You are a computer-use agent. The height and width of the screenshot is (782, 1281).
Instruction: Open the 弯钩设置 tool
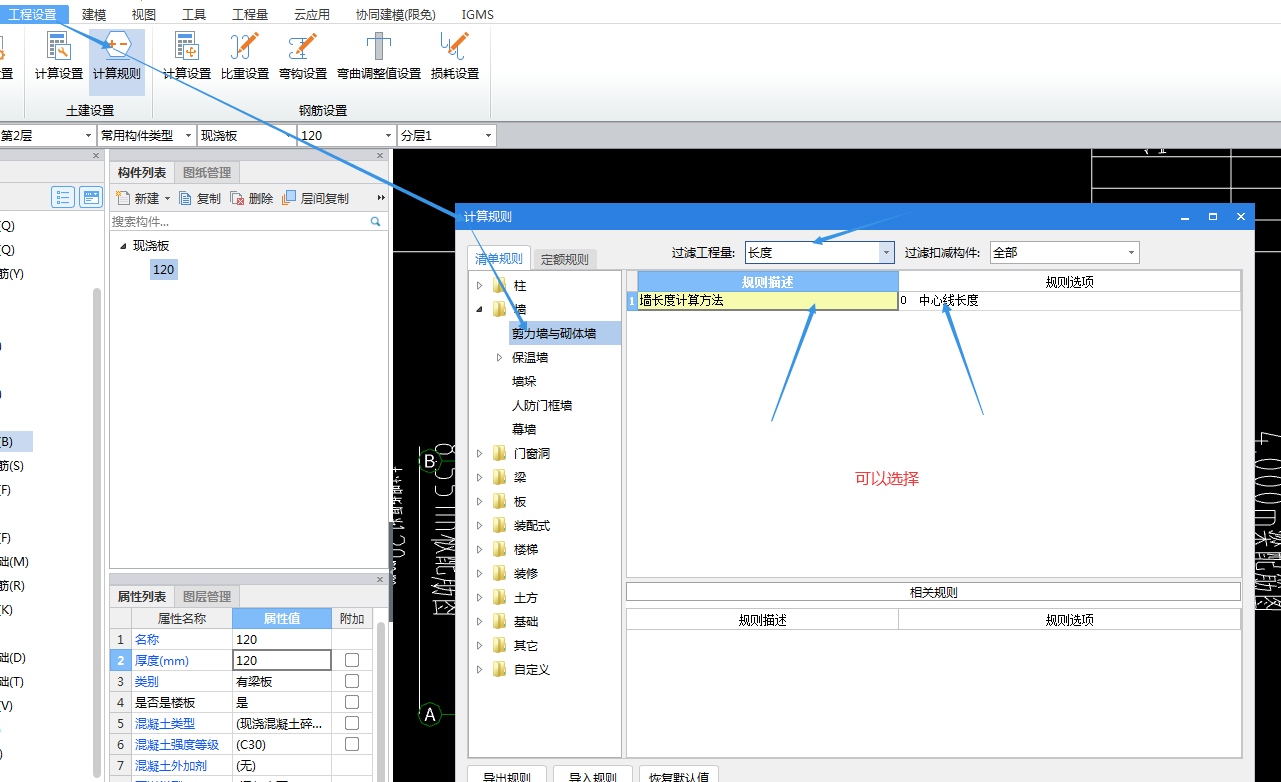click(303, 57)
